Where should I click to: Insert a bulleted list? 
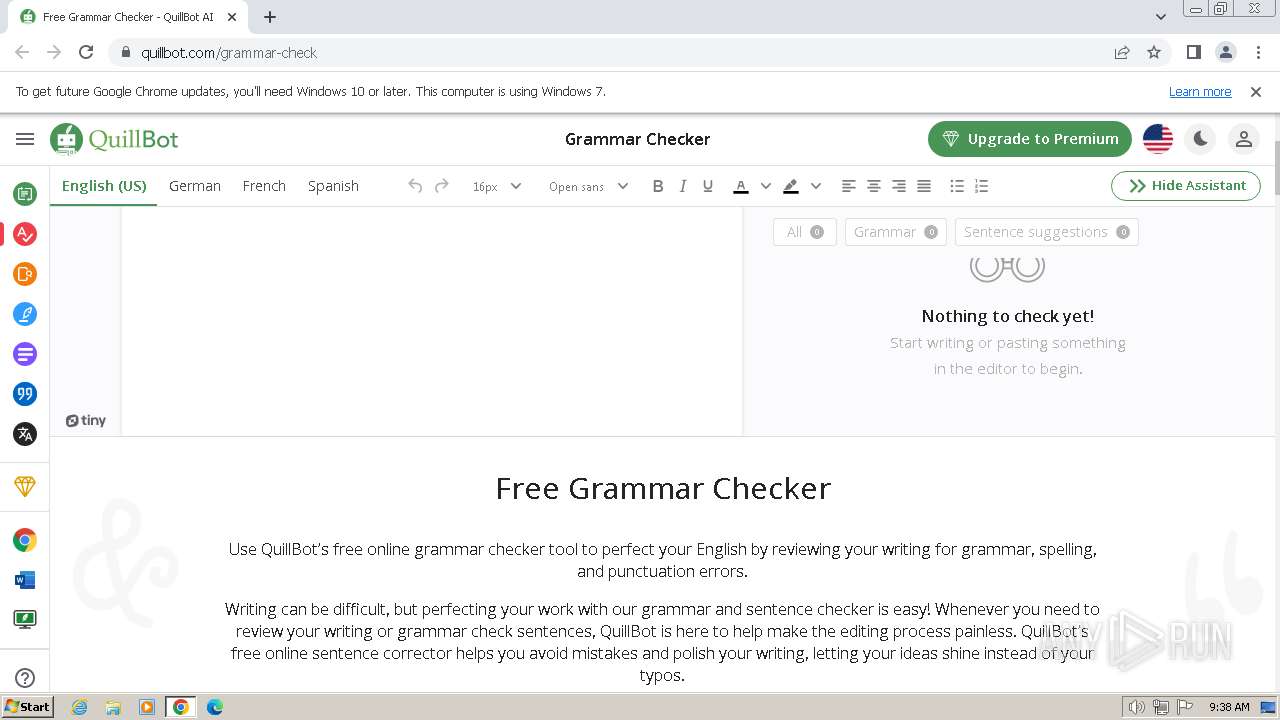pyautogui.click(x=957, y=186)
